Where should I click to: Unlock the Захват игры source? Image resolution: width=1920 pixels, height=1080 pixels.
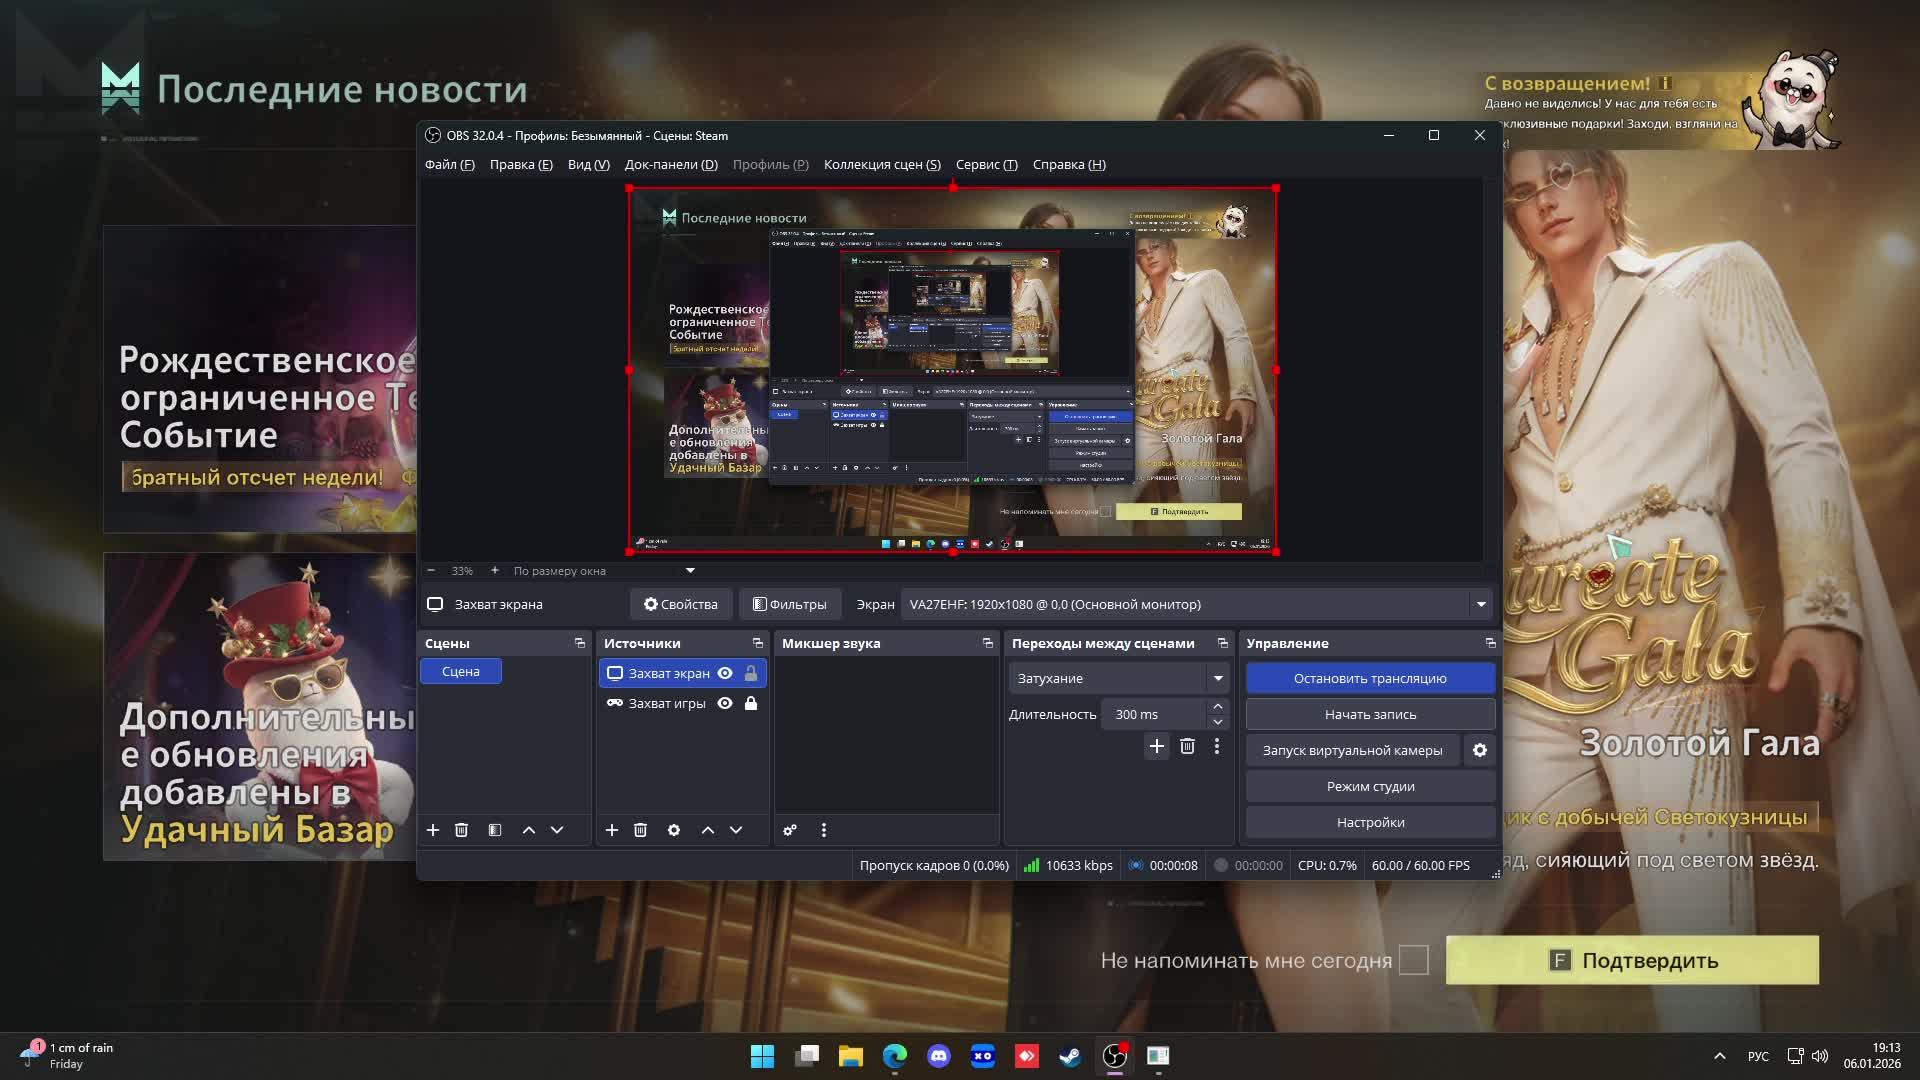(751, 703)
